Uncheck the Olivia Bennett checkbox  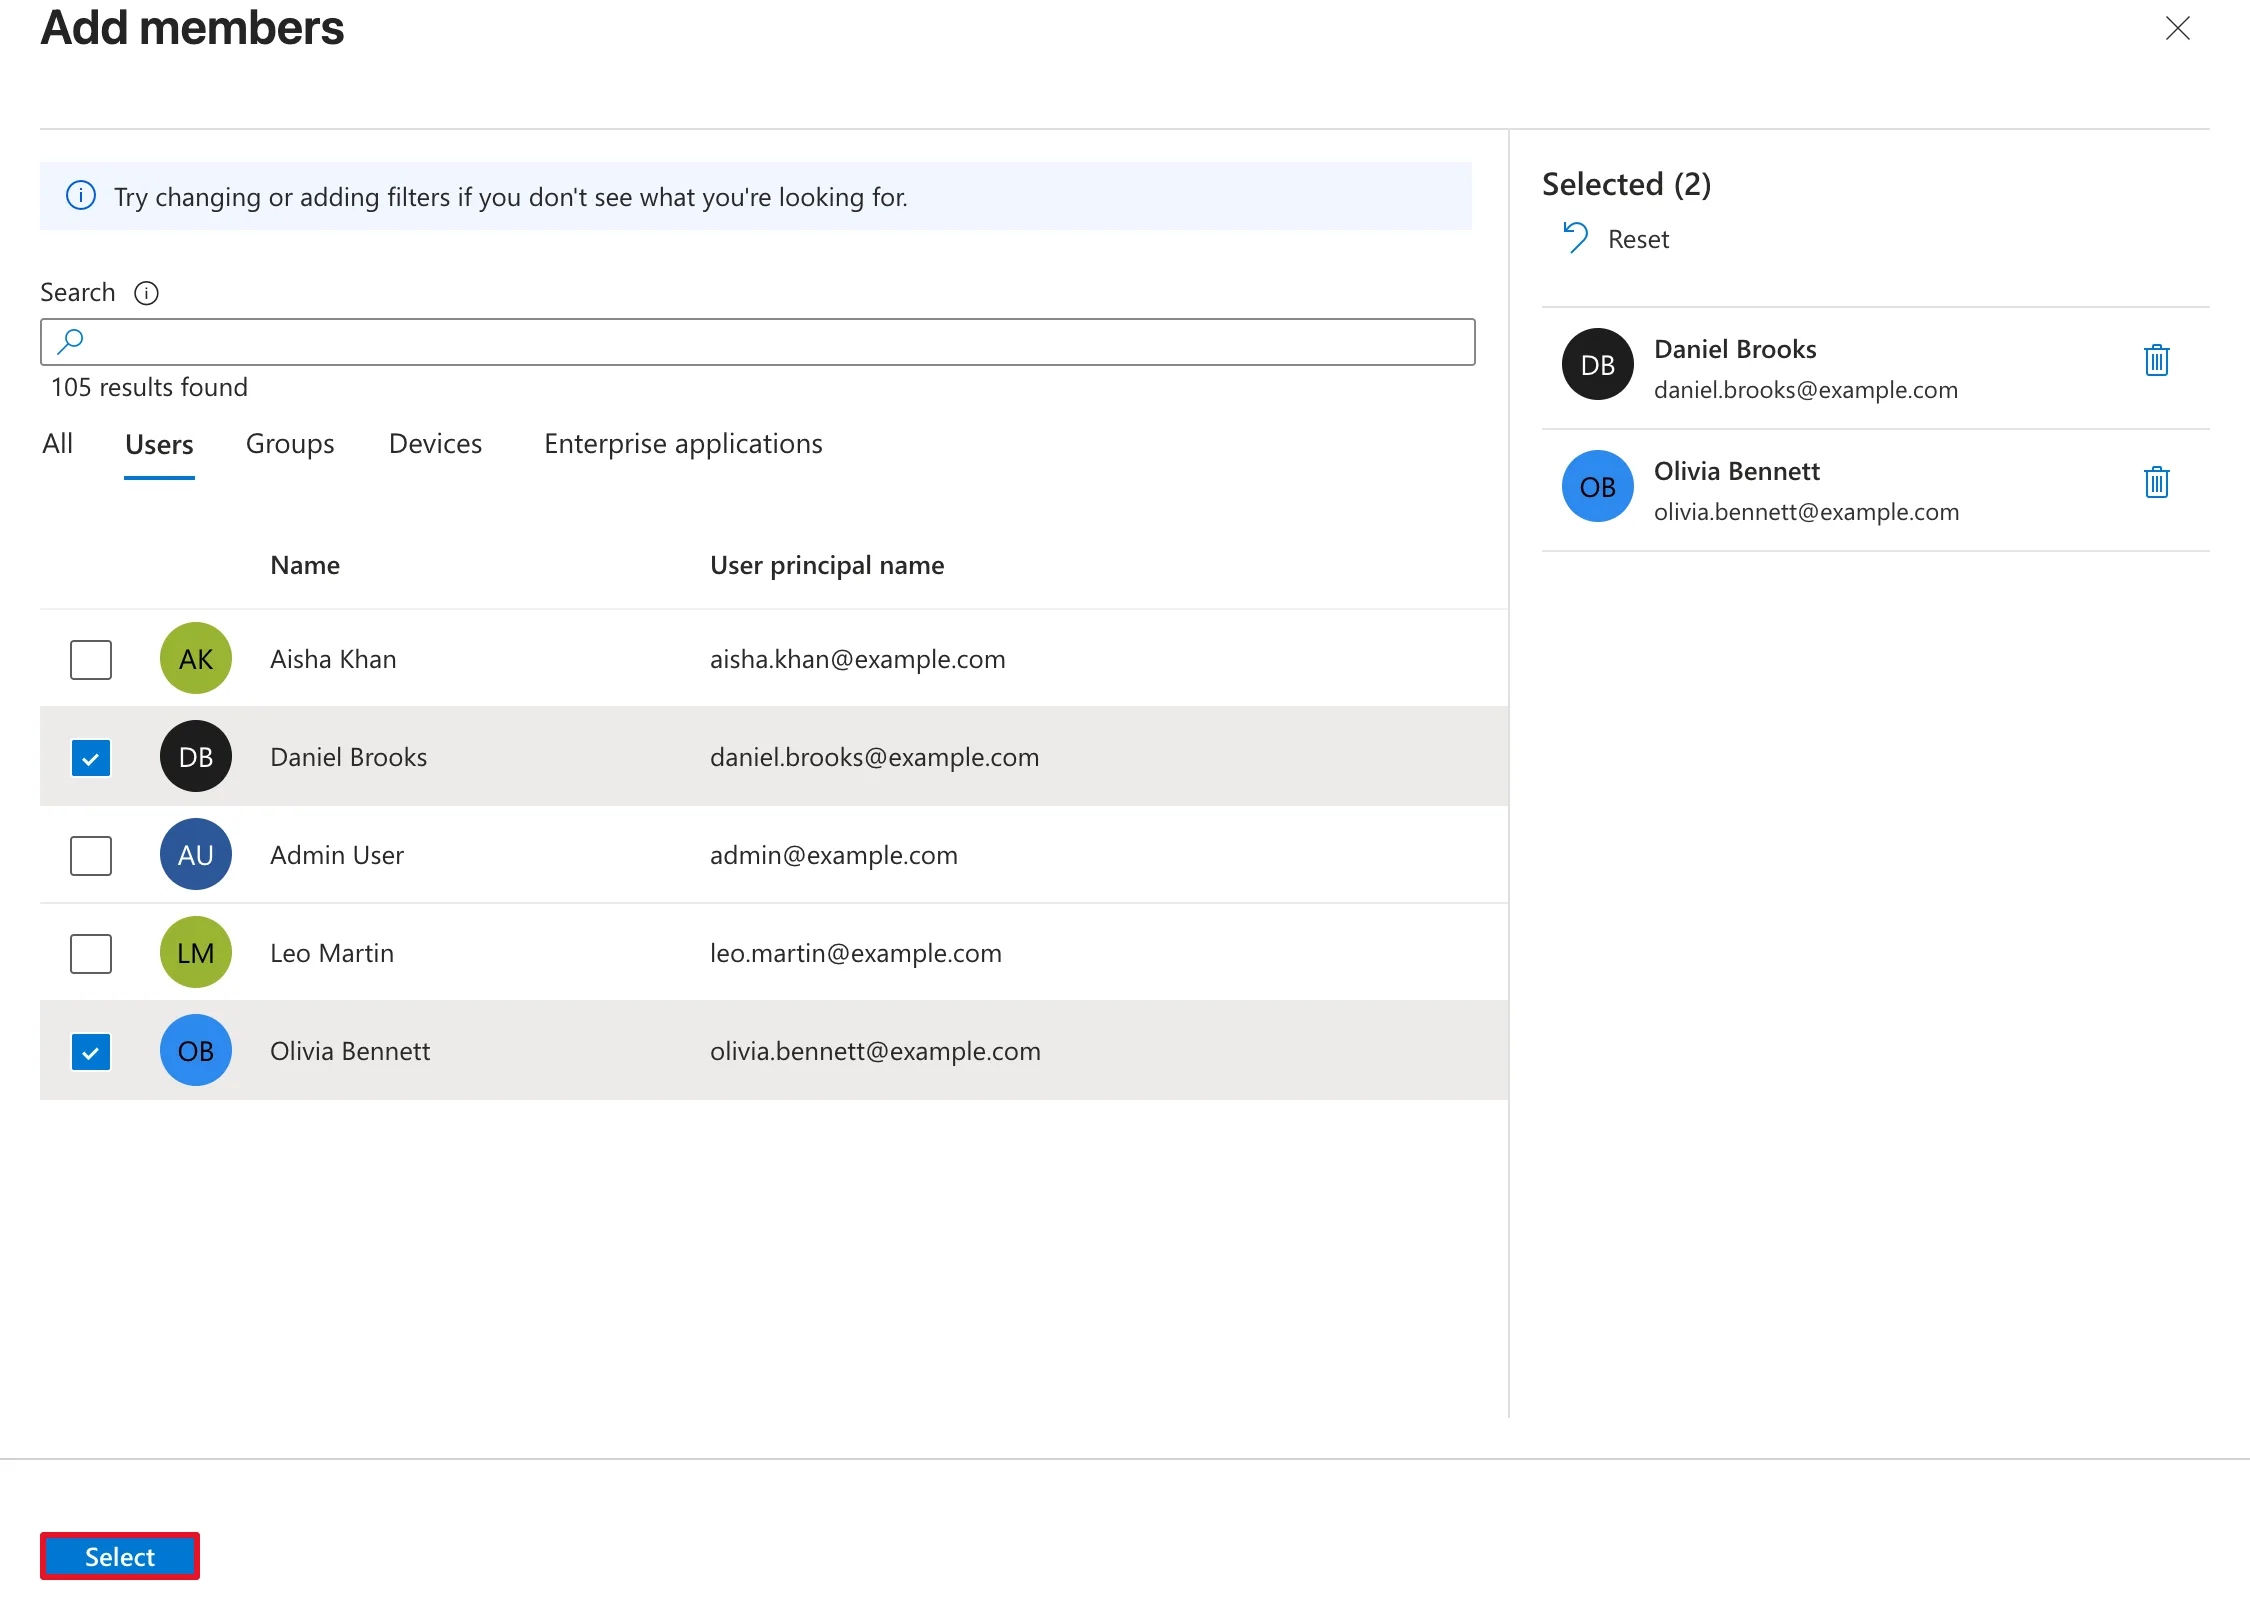pos(91,1051)
